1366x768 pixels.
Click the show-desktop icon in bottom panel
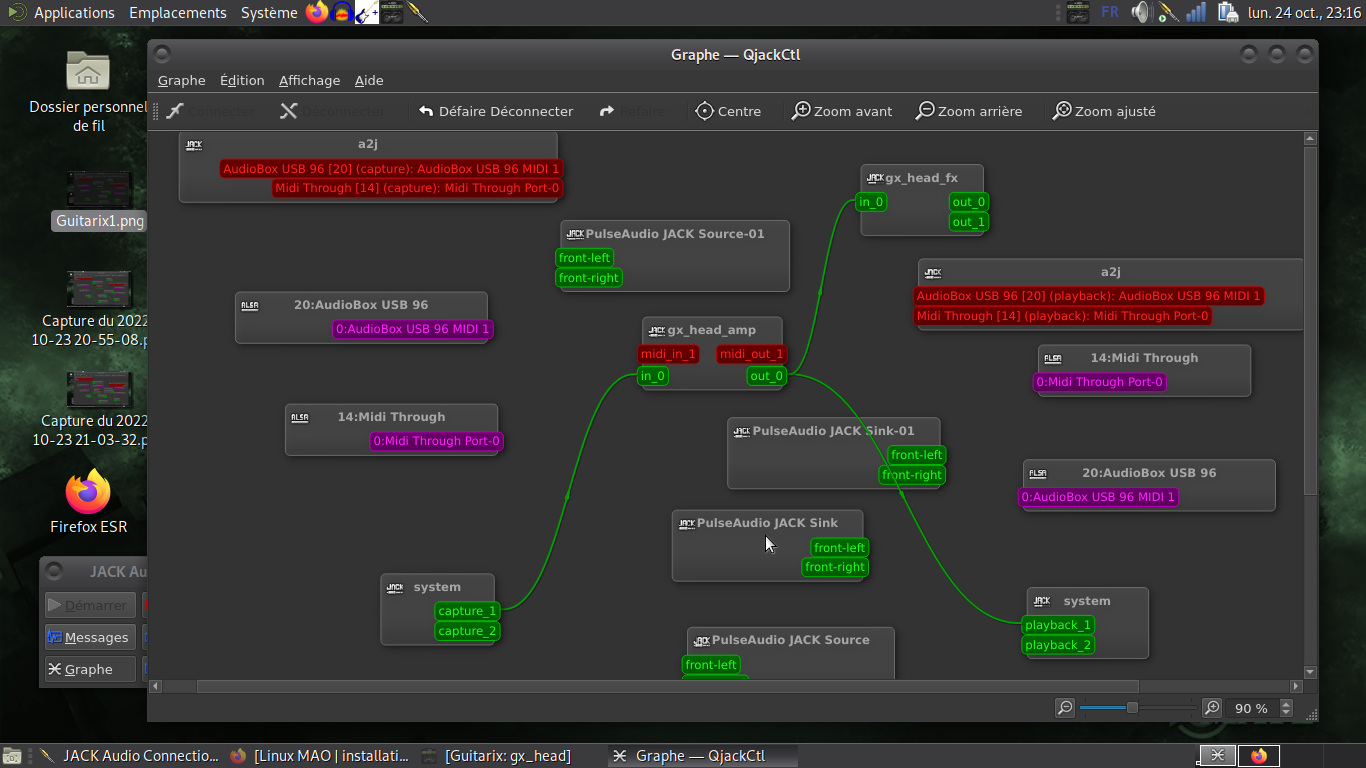coord(12,756)
